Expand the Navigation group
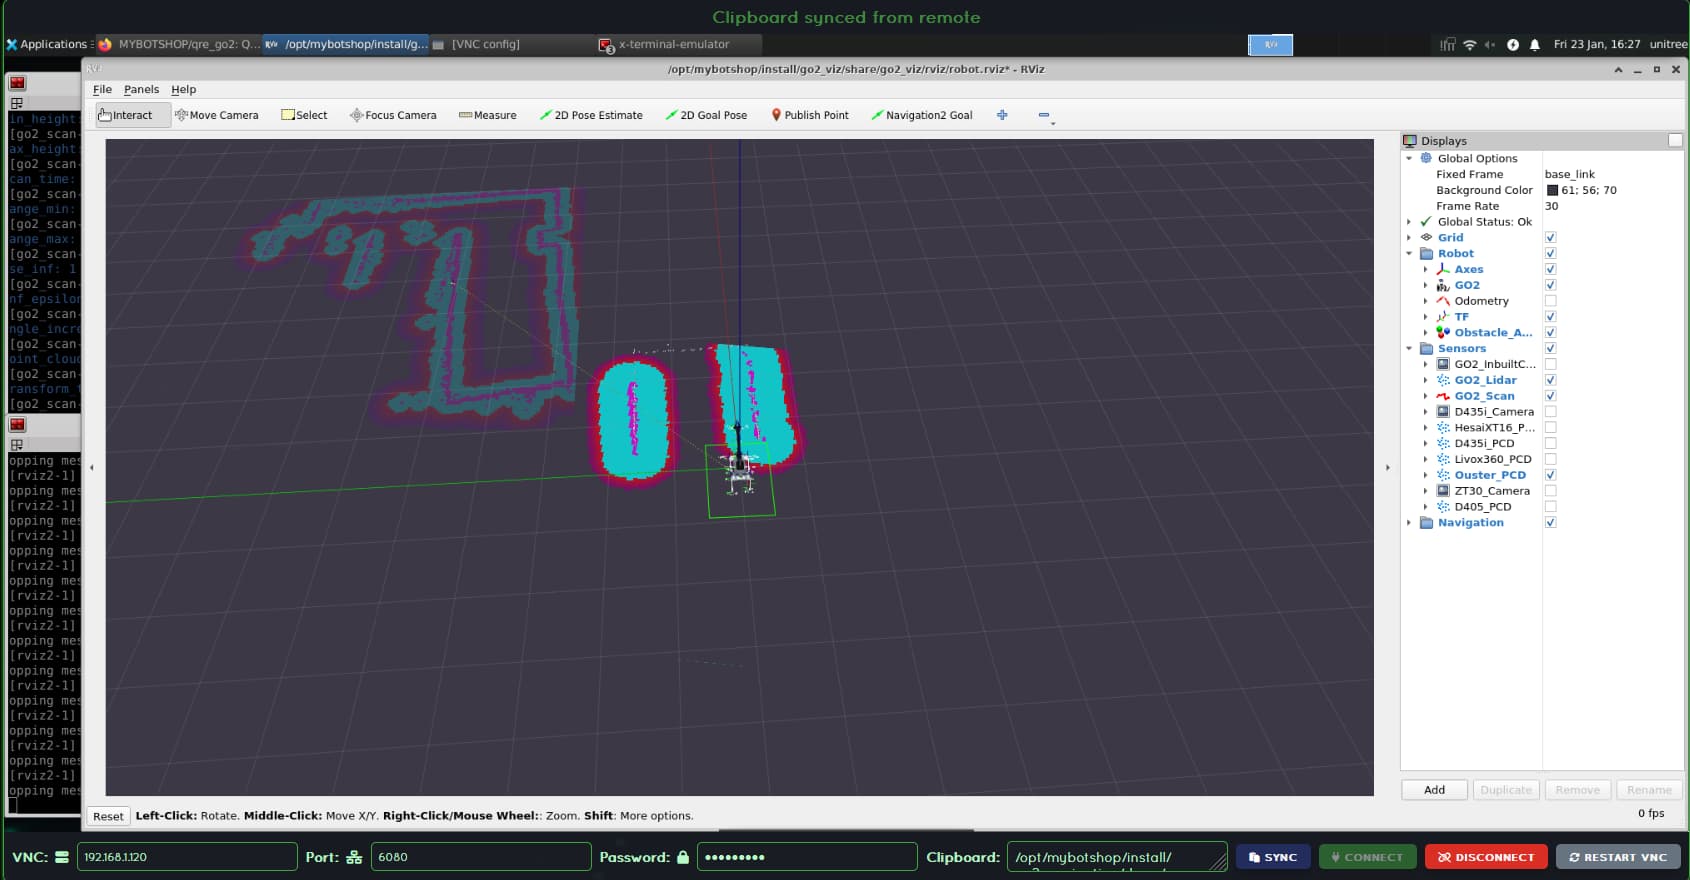 (x=1409, y=523)
